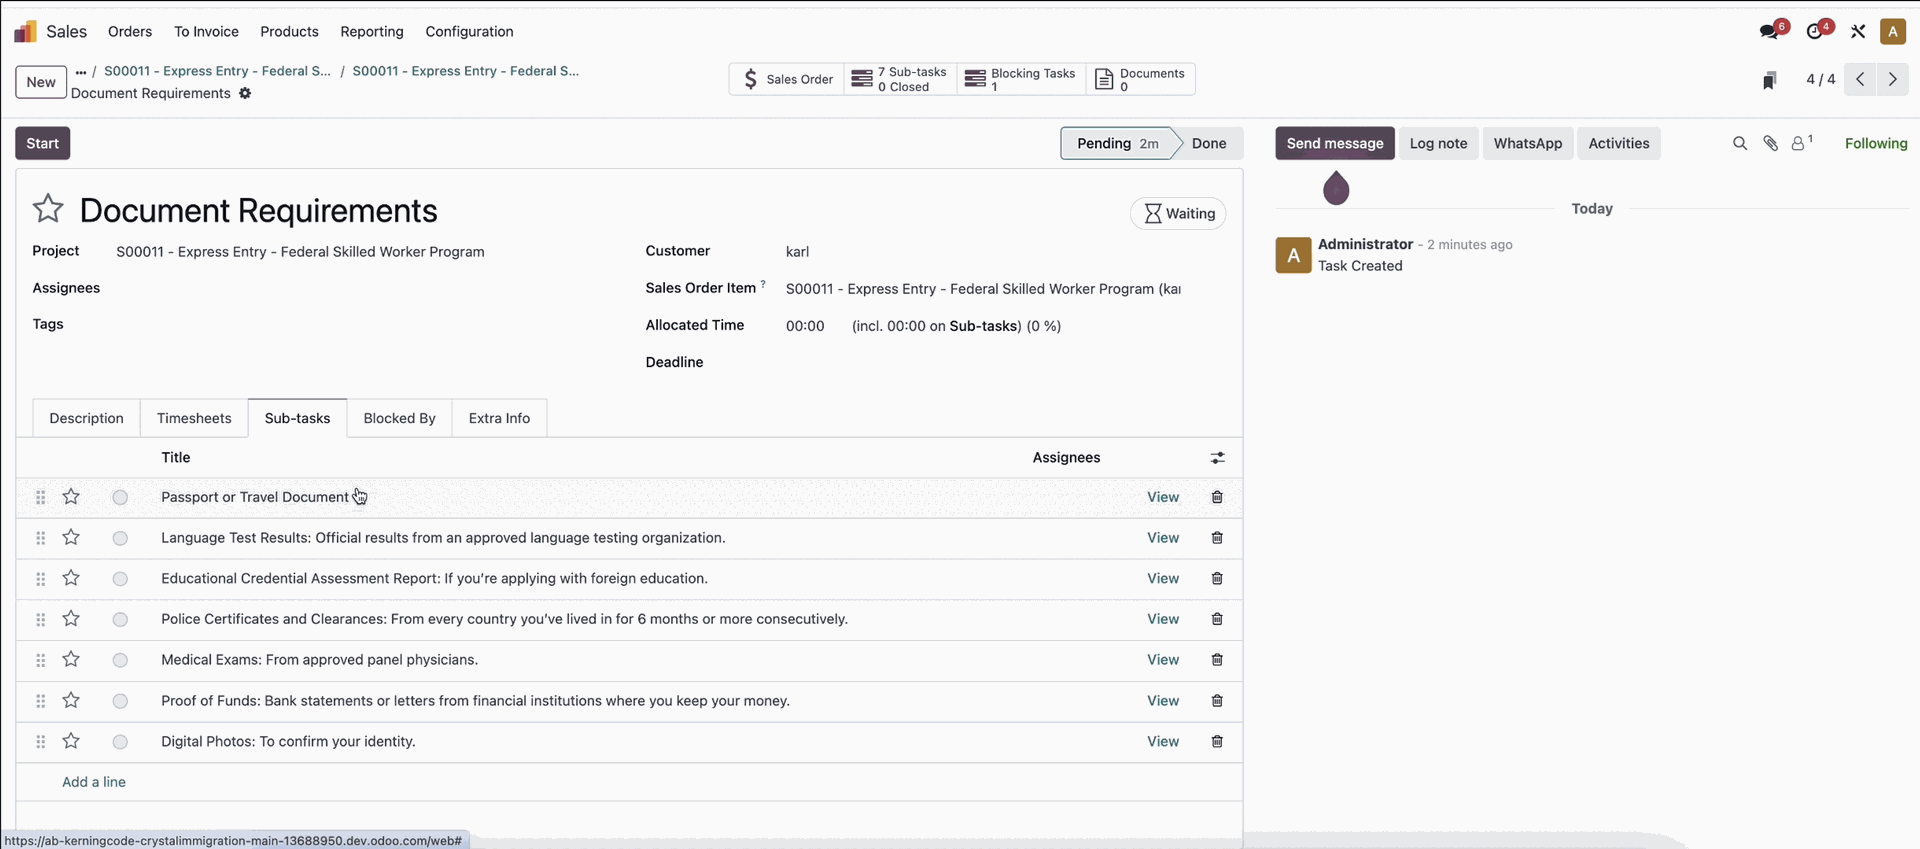Star the Passport or Travel Document sub-task
Viewport: 1920px width, 849px height.
click(71, 497)
